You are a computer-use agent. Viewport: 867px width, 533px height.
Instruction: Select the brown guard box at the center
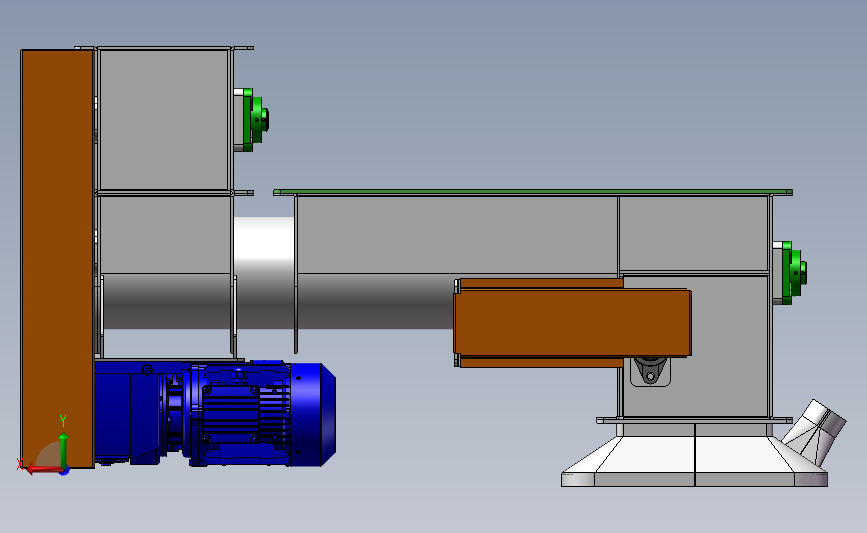(x=572, y=323)
